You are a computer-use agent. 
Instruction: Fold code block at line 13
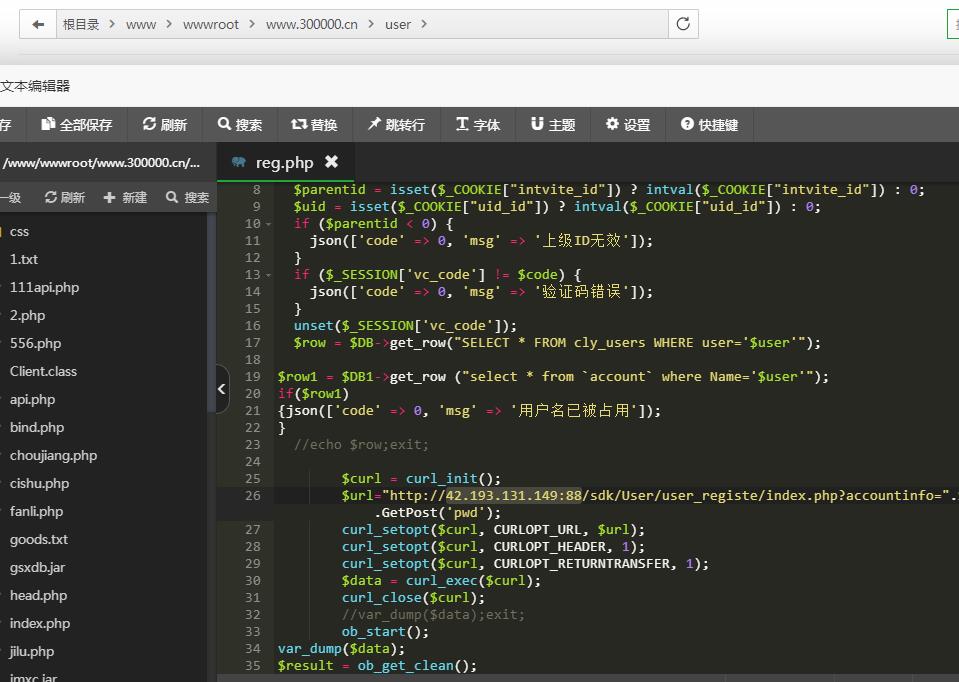point(269,275)
